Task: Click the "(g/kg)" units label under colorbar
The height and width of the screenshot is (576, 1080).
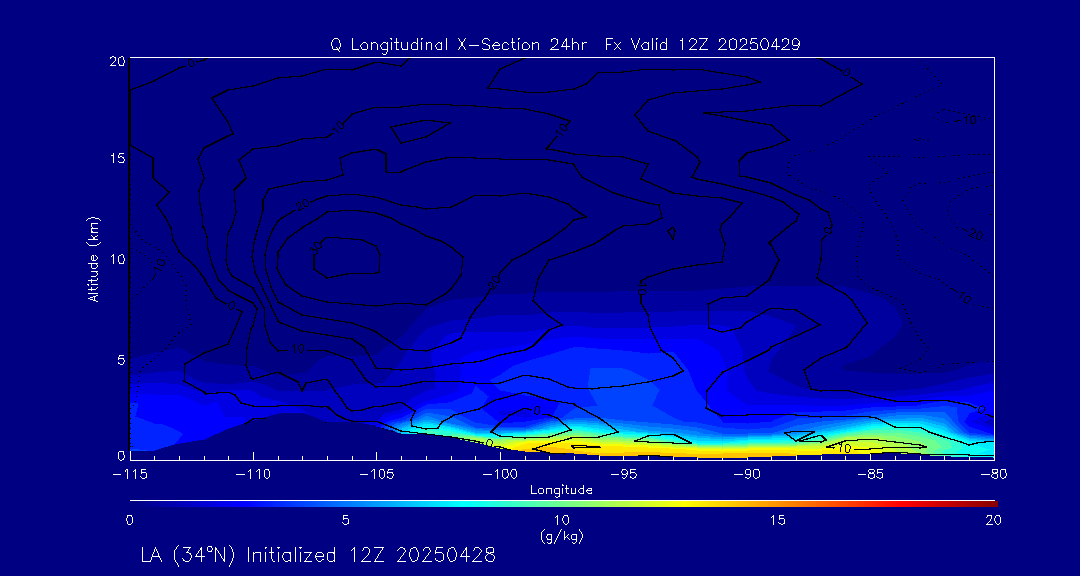Action: click(x=561, y=536)
